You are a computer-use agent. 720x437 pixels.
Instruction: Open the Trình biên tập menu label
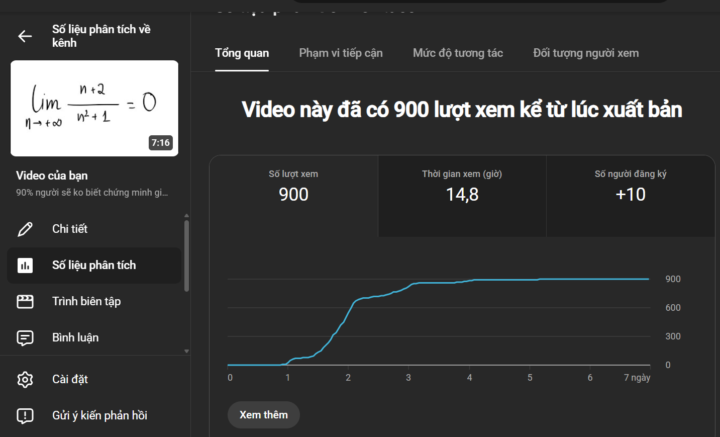[86, 302]
